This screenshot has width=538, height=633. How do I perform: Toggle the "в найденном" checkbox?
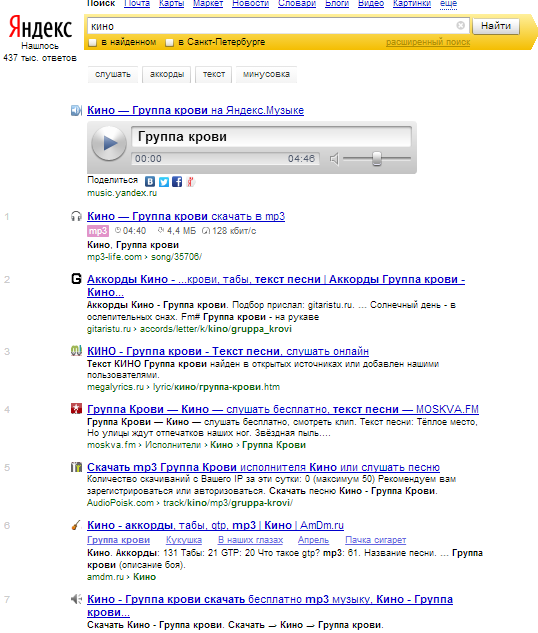pyautogui.click(x=92, y=42)
